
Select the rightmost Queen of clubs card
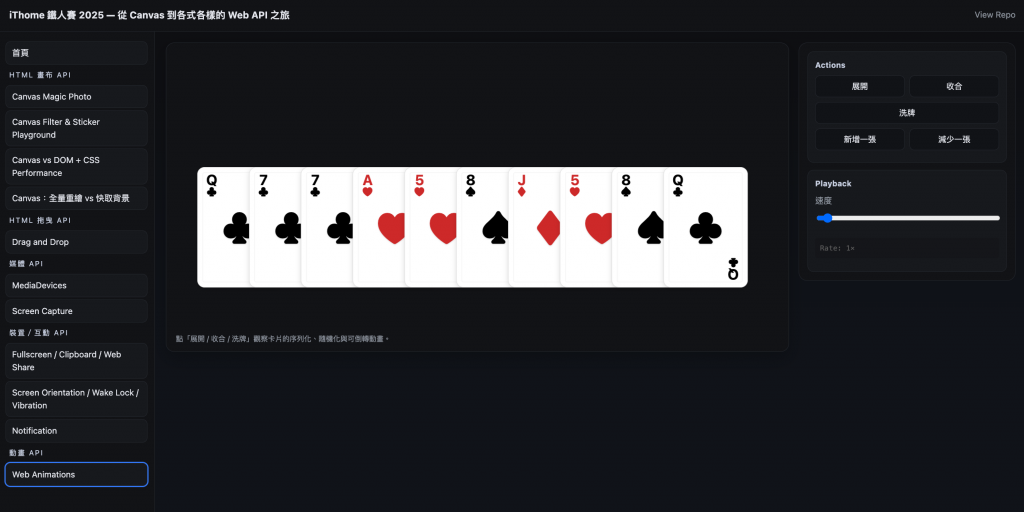pyautogui.click(x=706, y=227)
